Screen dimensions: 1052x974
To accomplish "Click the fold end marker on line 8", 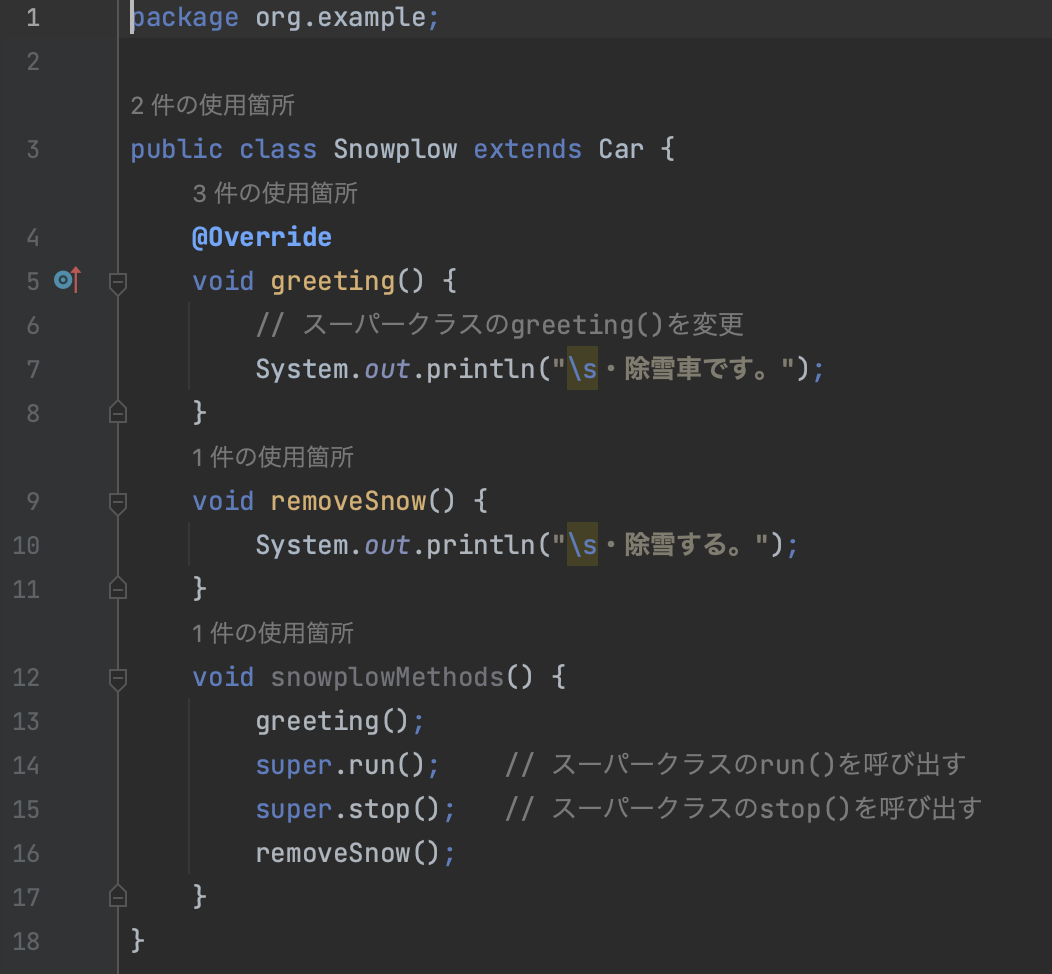I will pos(118,412).
